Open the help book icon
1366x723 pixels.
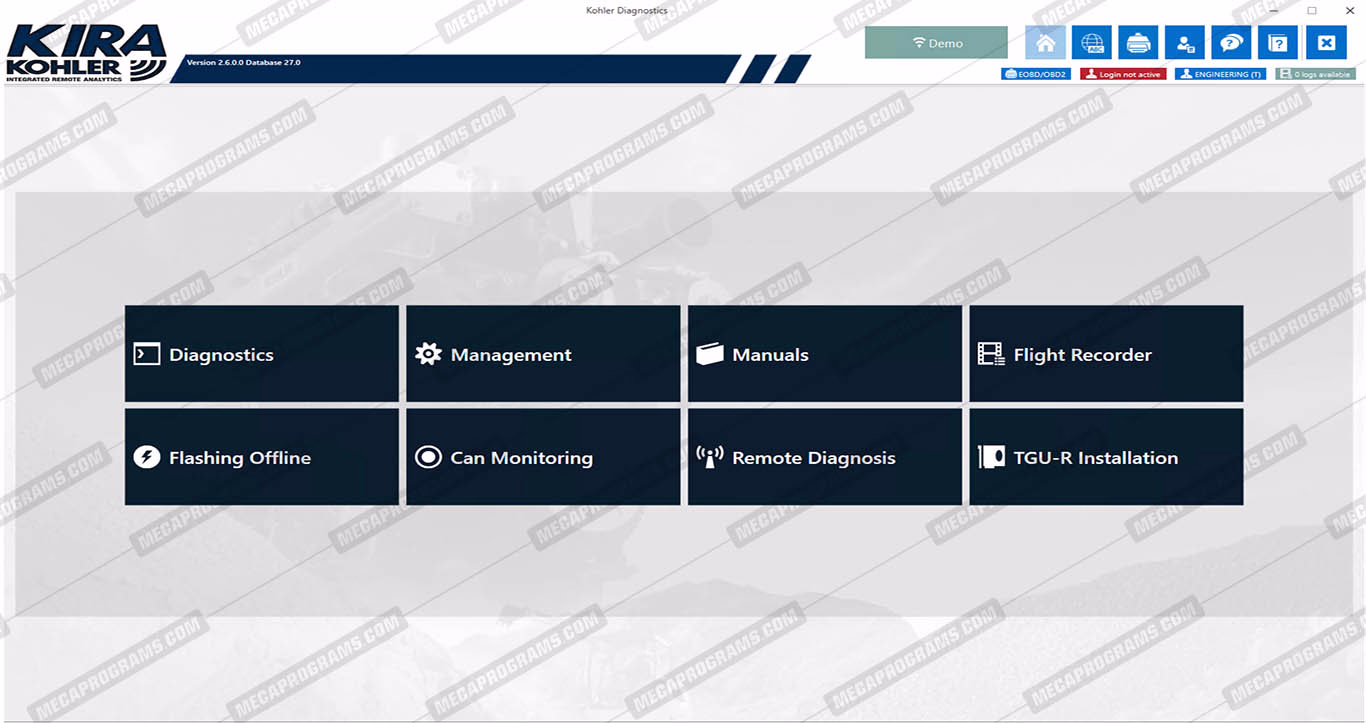1278,43
